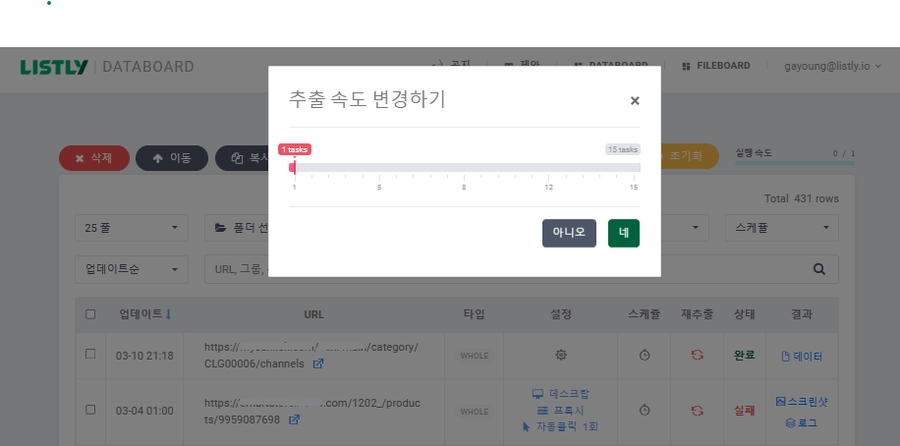
Task: Click re-extract icon in 03-10 21:18 row
Action: coord(697,355)
